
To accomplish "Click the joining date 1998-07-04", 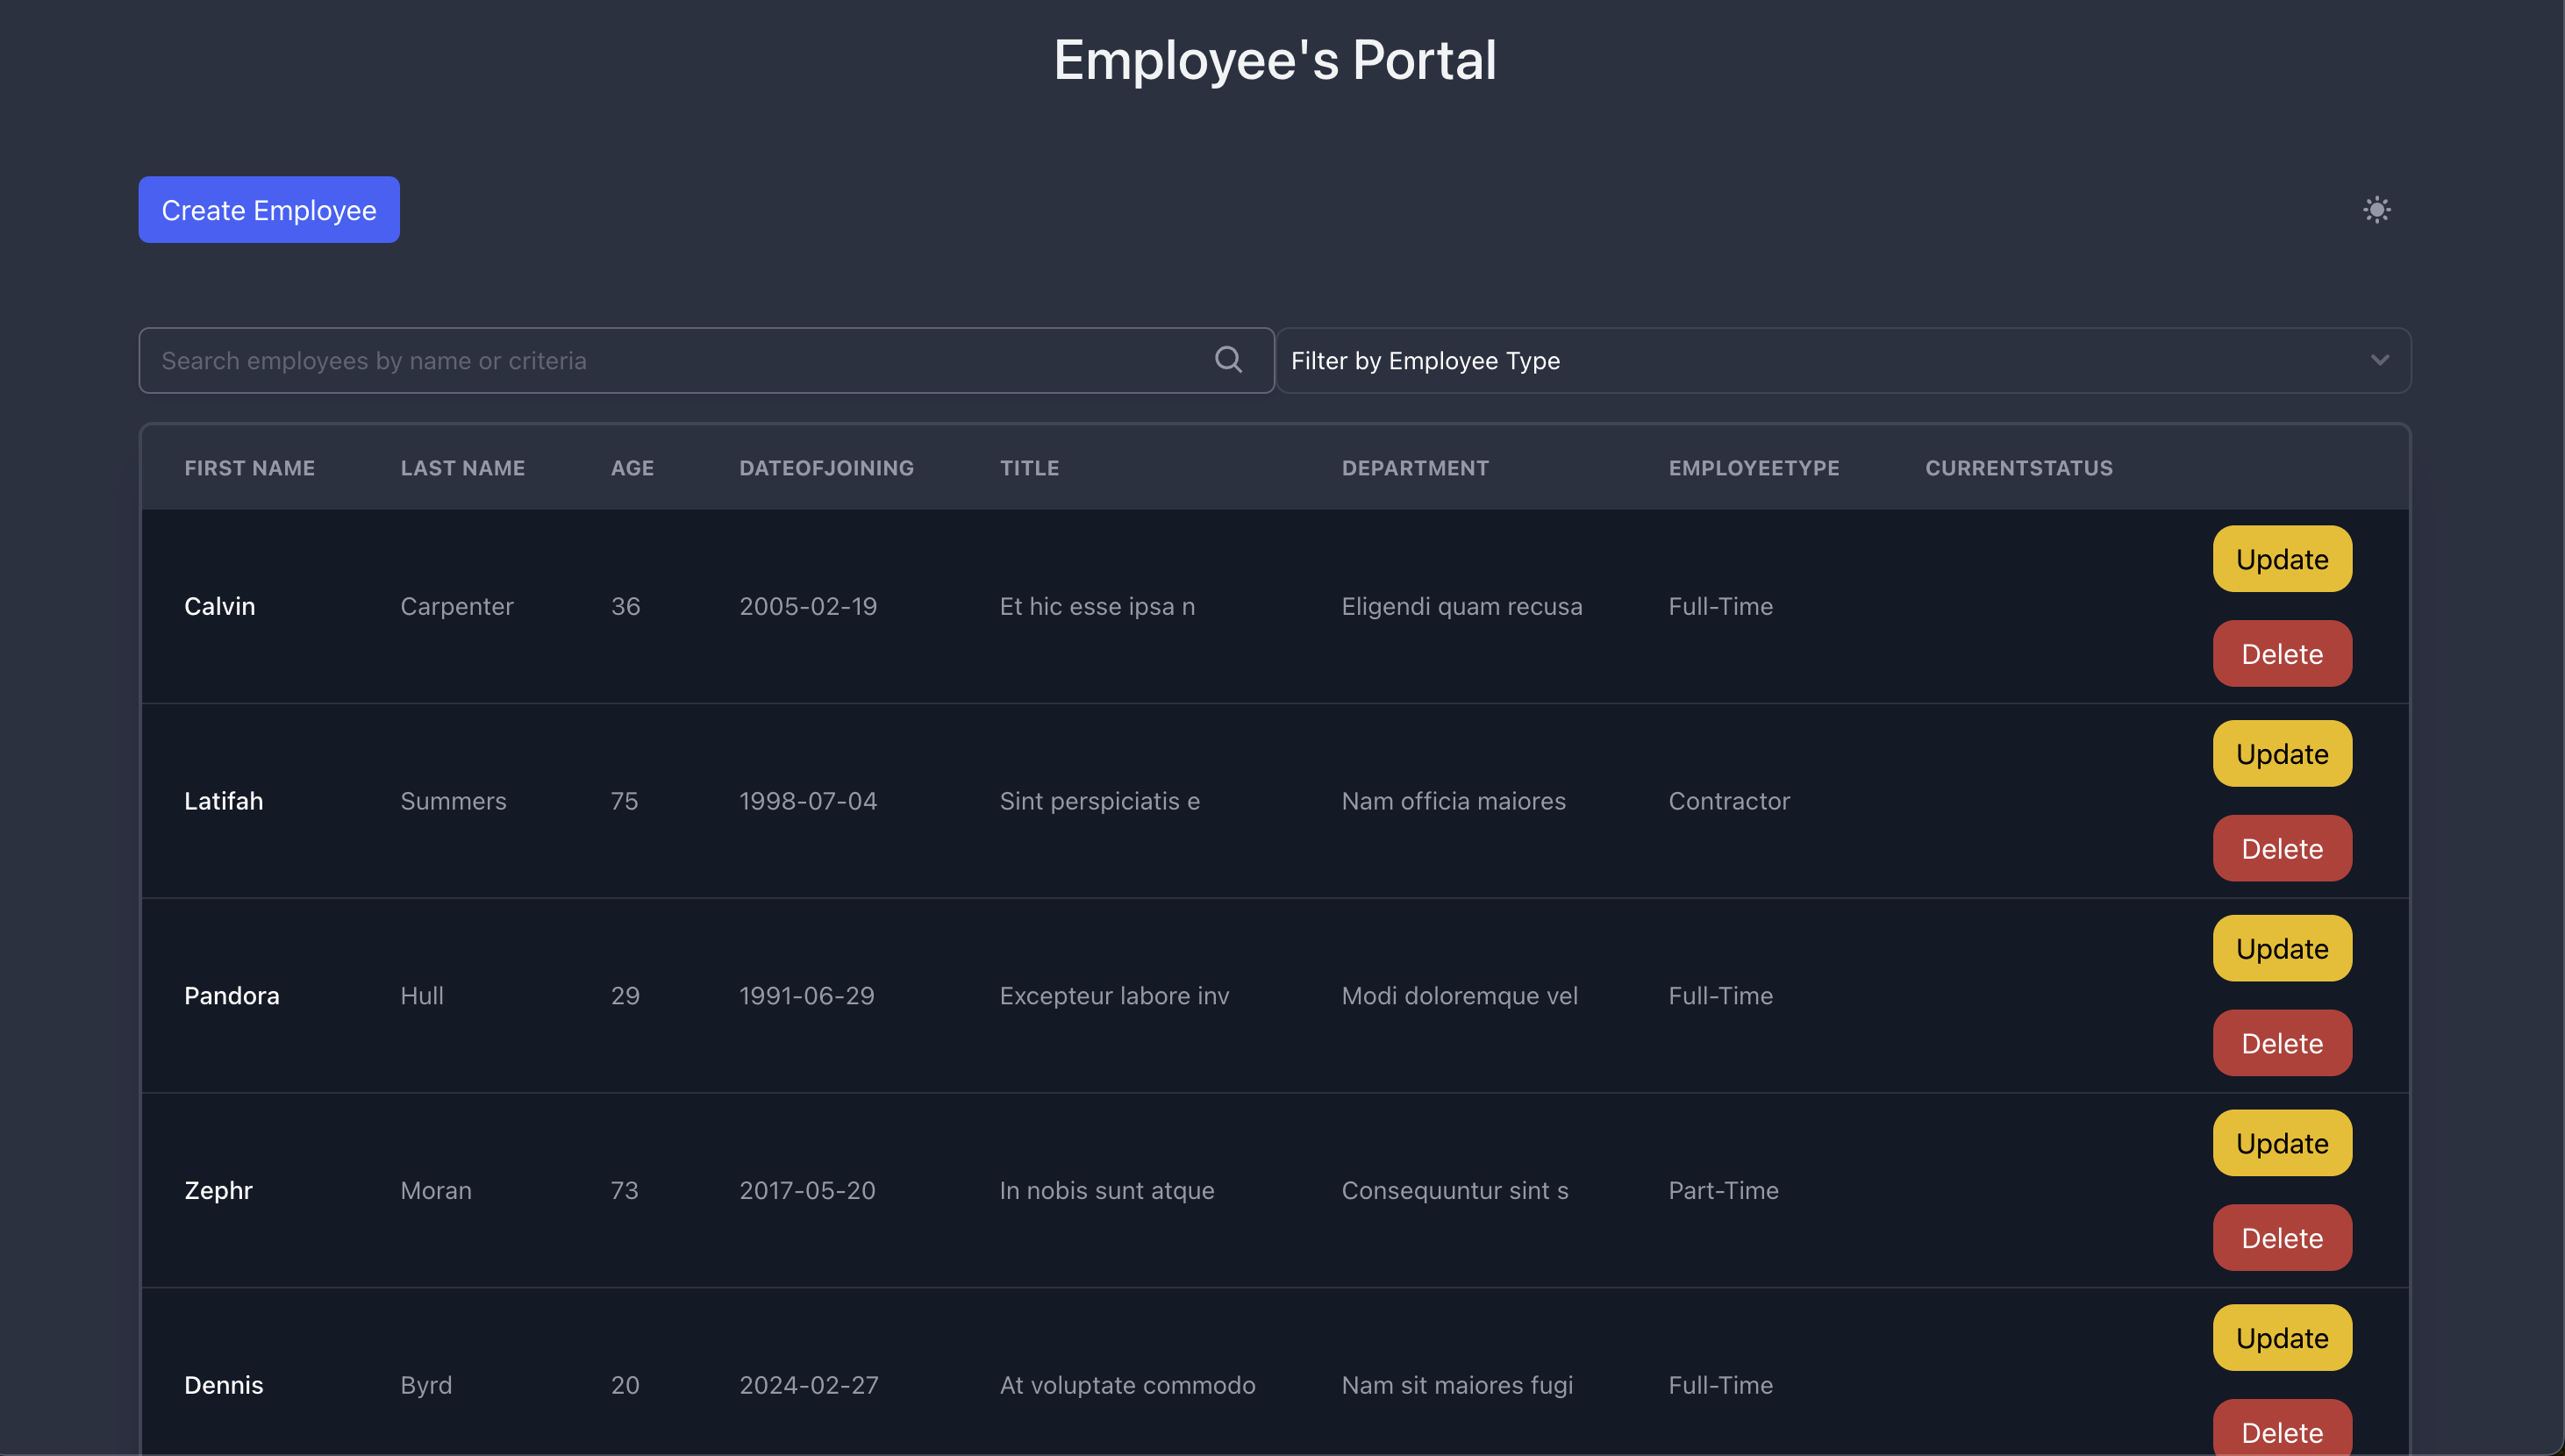I will (x=808, y=802).
